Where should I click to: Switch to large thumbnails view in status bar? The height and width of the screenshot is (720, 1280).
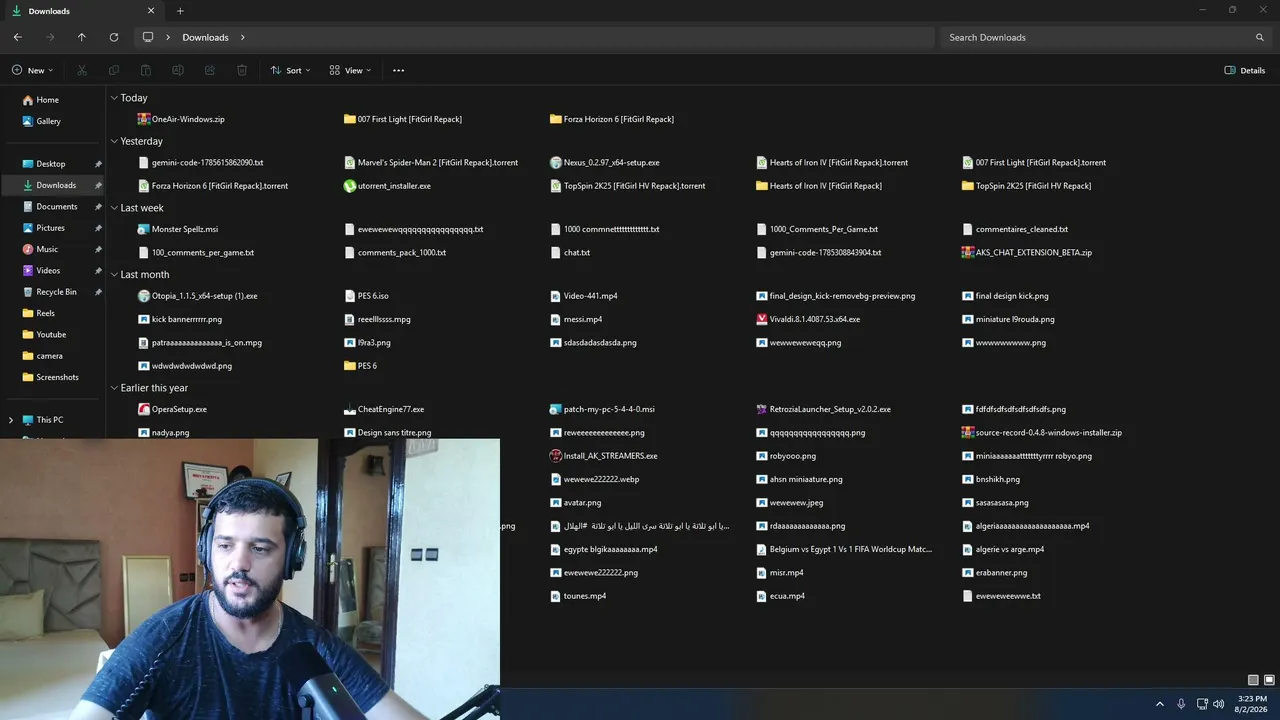coord(1268,680)
